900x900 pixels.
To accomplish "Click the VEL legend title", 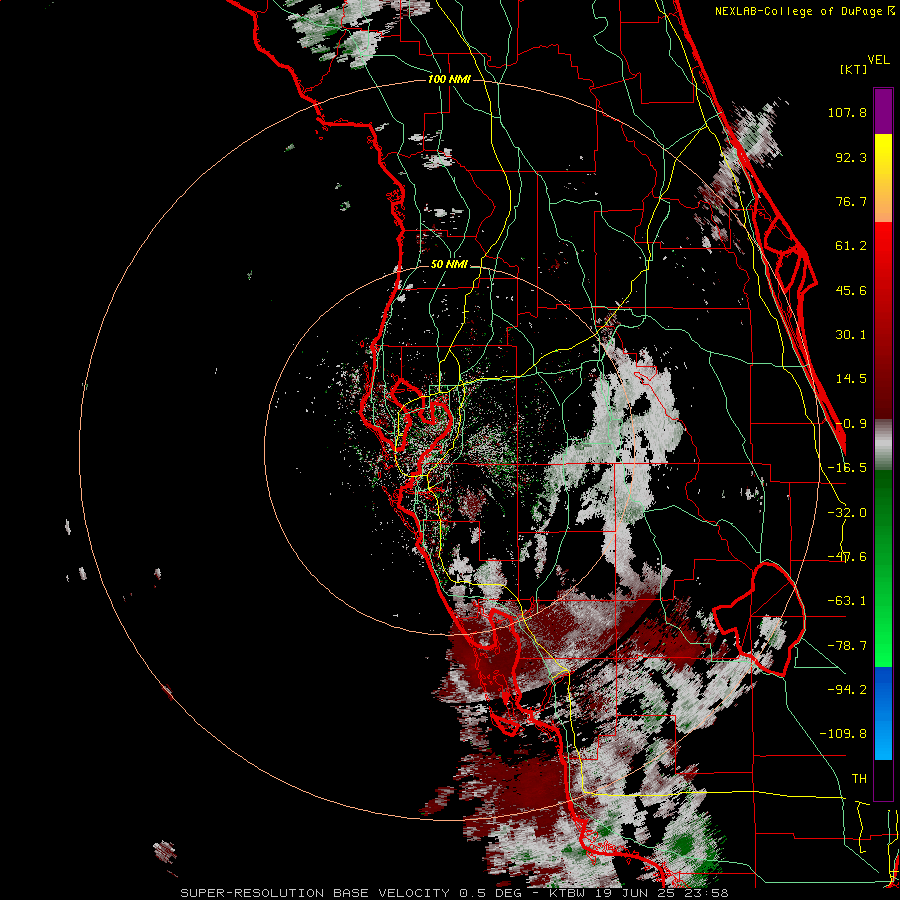I will [878, 60].
